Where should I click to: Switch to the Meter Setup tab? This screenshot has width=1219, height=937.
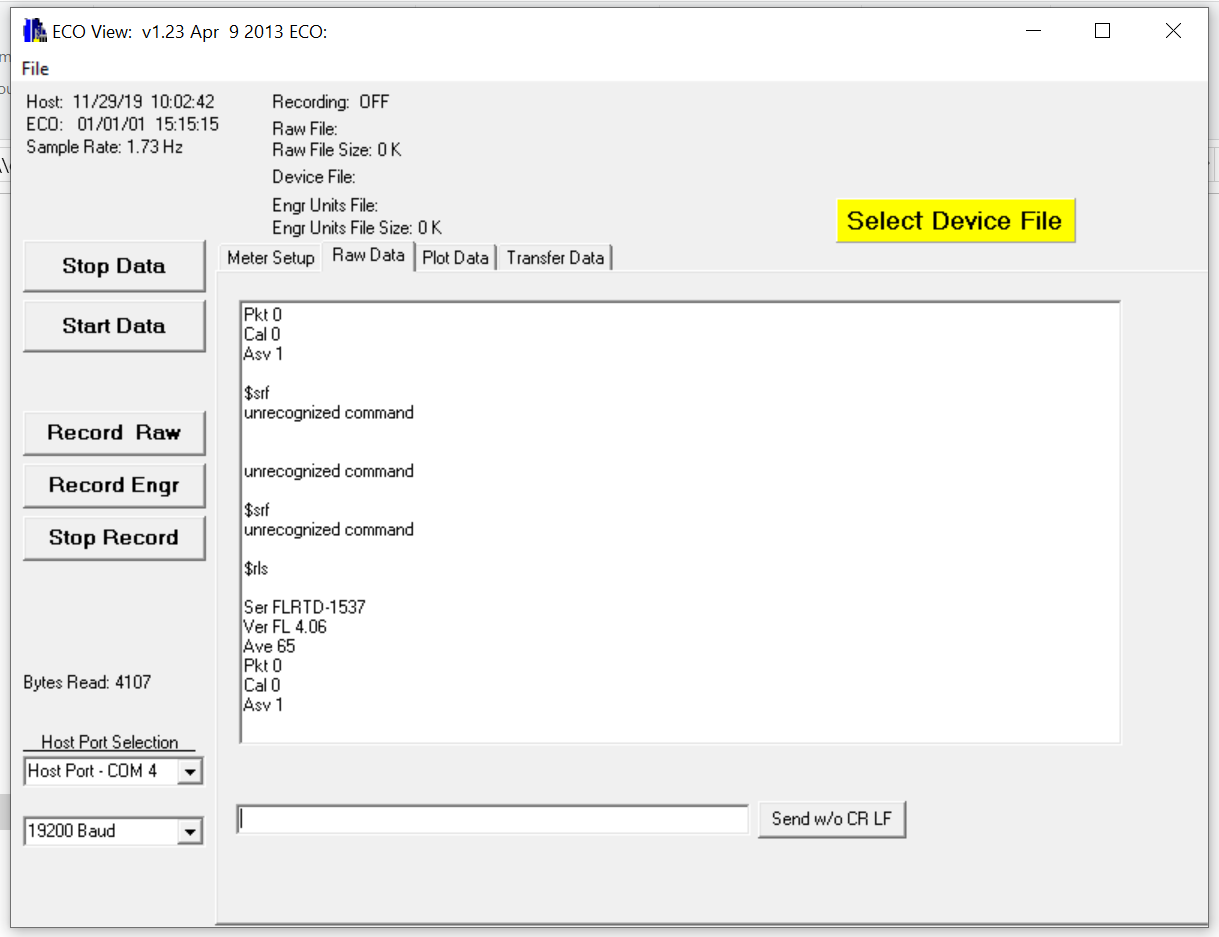(x=270, y=258)
